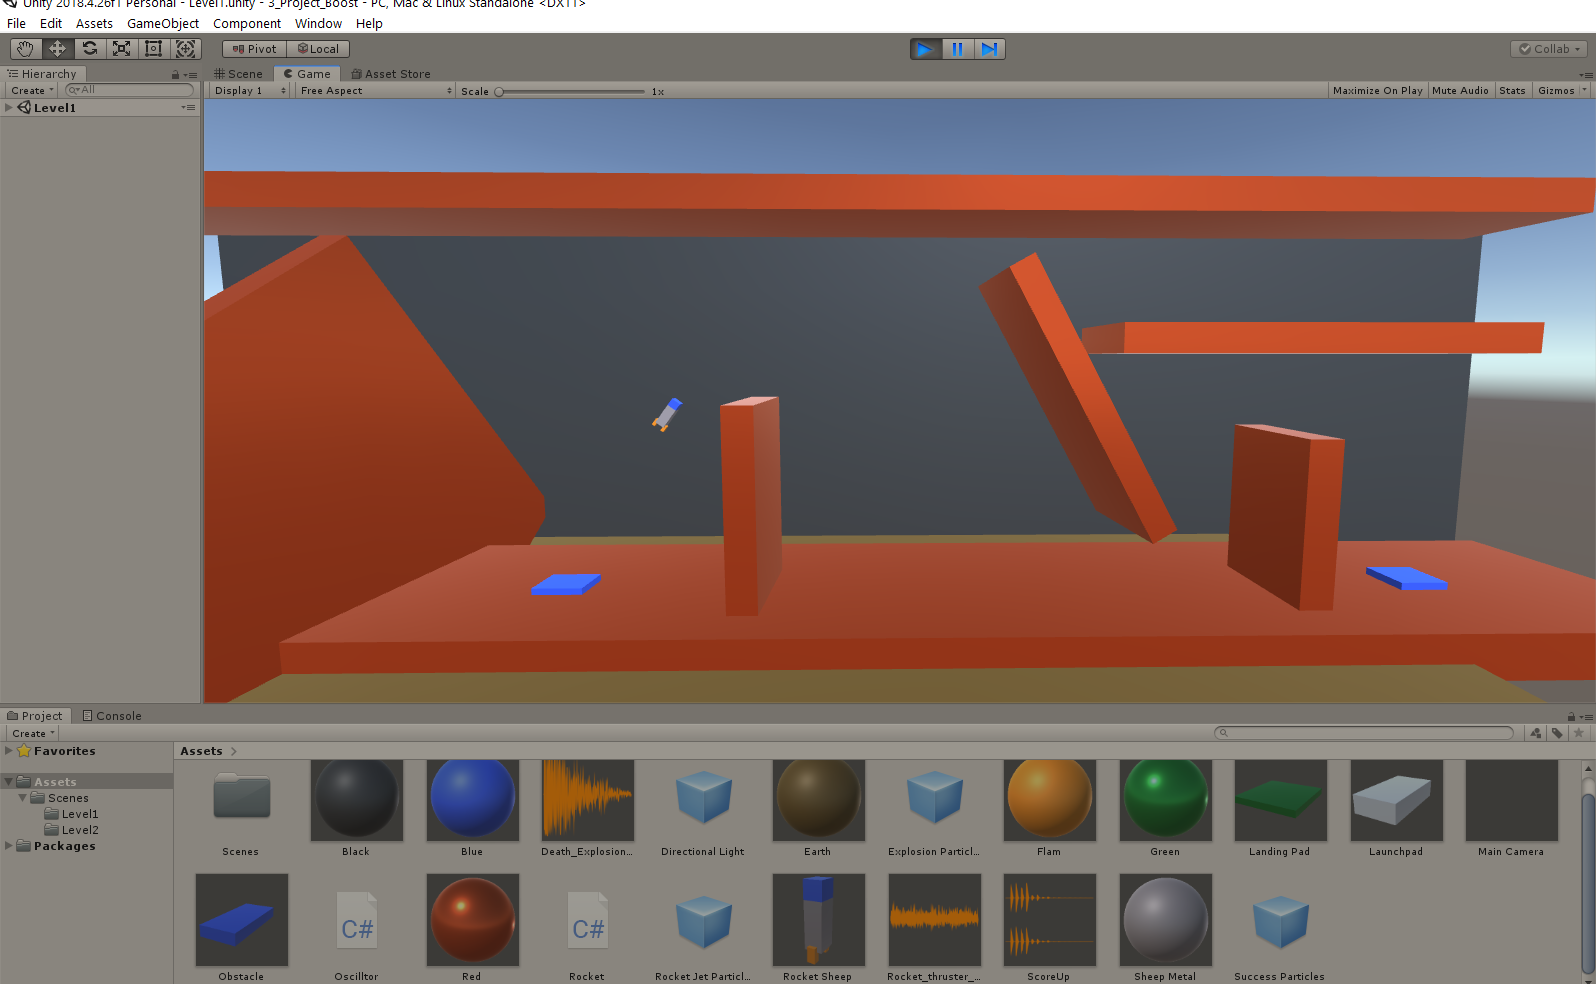Select the Rocket Sheep prefab
Image resolution: width=1596 pixels, height=984 pixels.
[818, 928]
